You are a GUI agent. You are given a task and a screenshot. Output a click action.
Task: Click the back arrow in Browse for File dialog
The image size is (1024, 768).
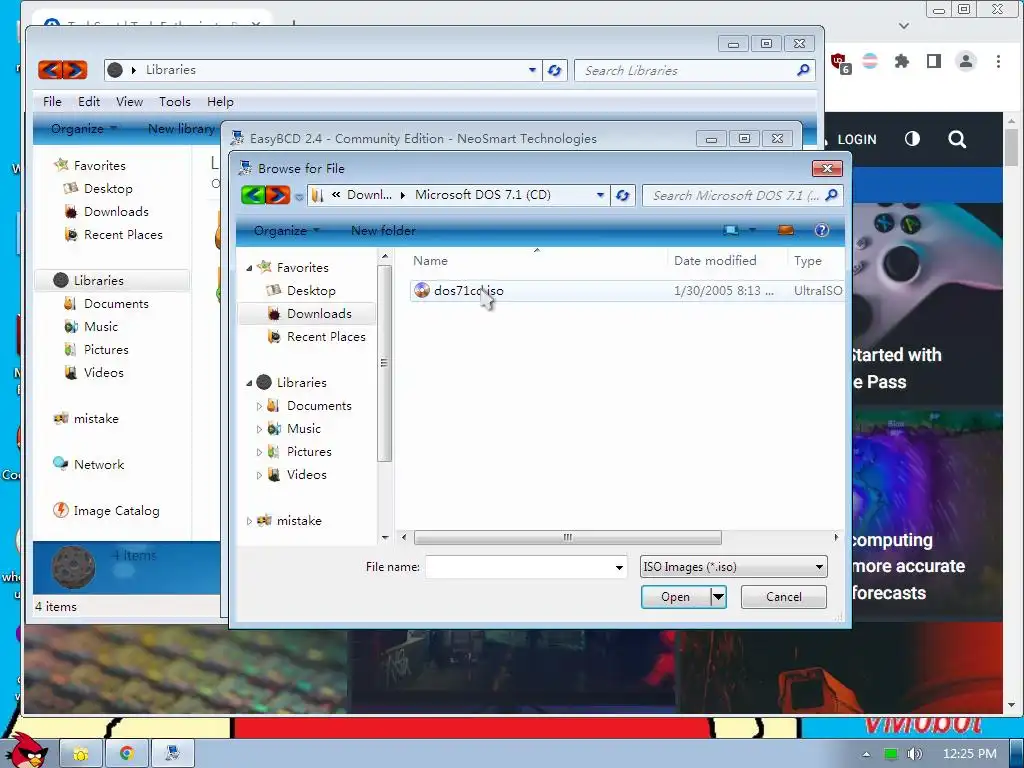point(253,195)
